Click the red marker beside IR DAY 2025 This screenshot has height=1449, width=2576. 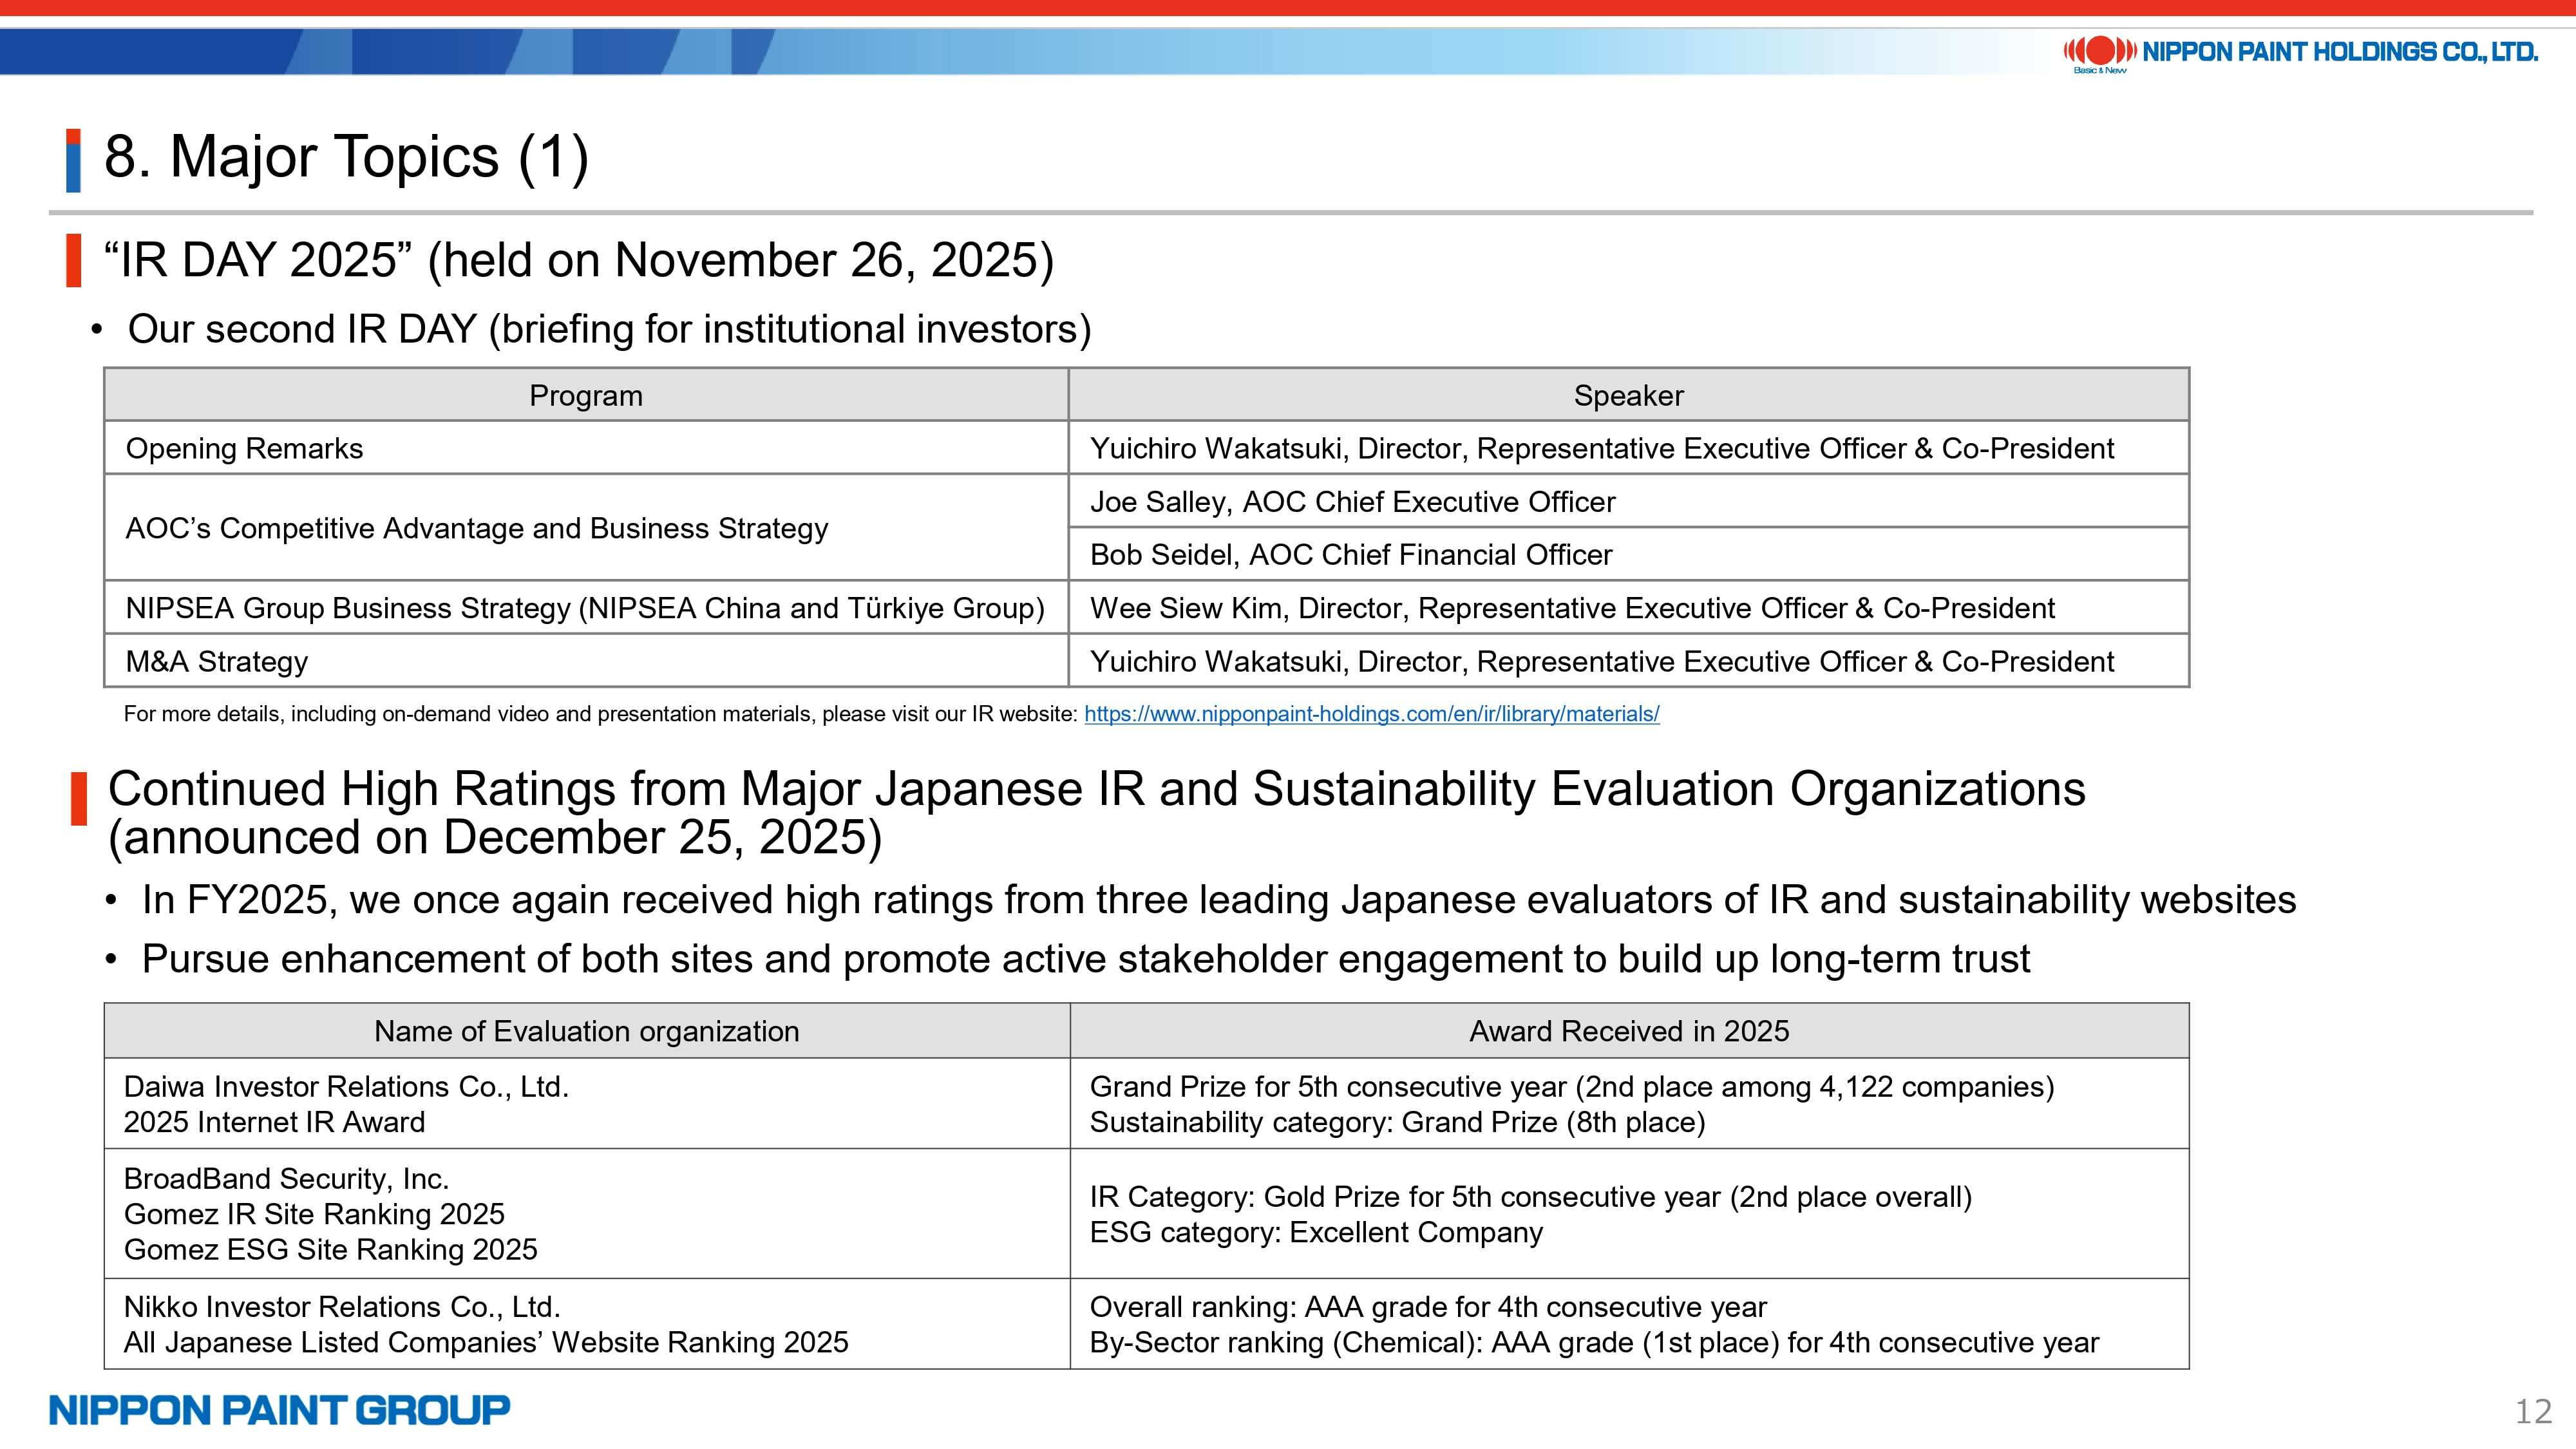click(x=73, y=260)
